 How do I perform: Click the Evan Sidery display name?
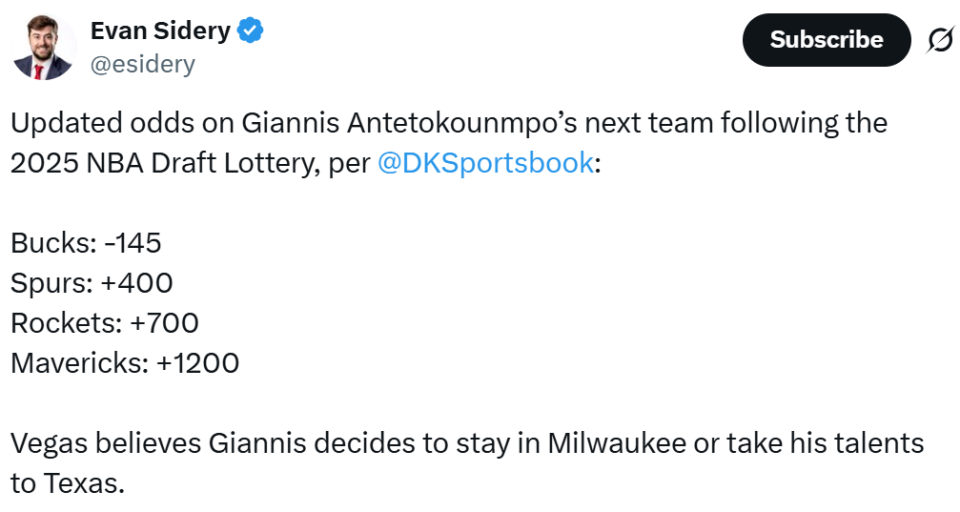point(160,32)
